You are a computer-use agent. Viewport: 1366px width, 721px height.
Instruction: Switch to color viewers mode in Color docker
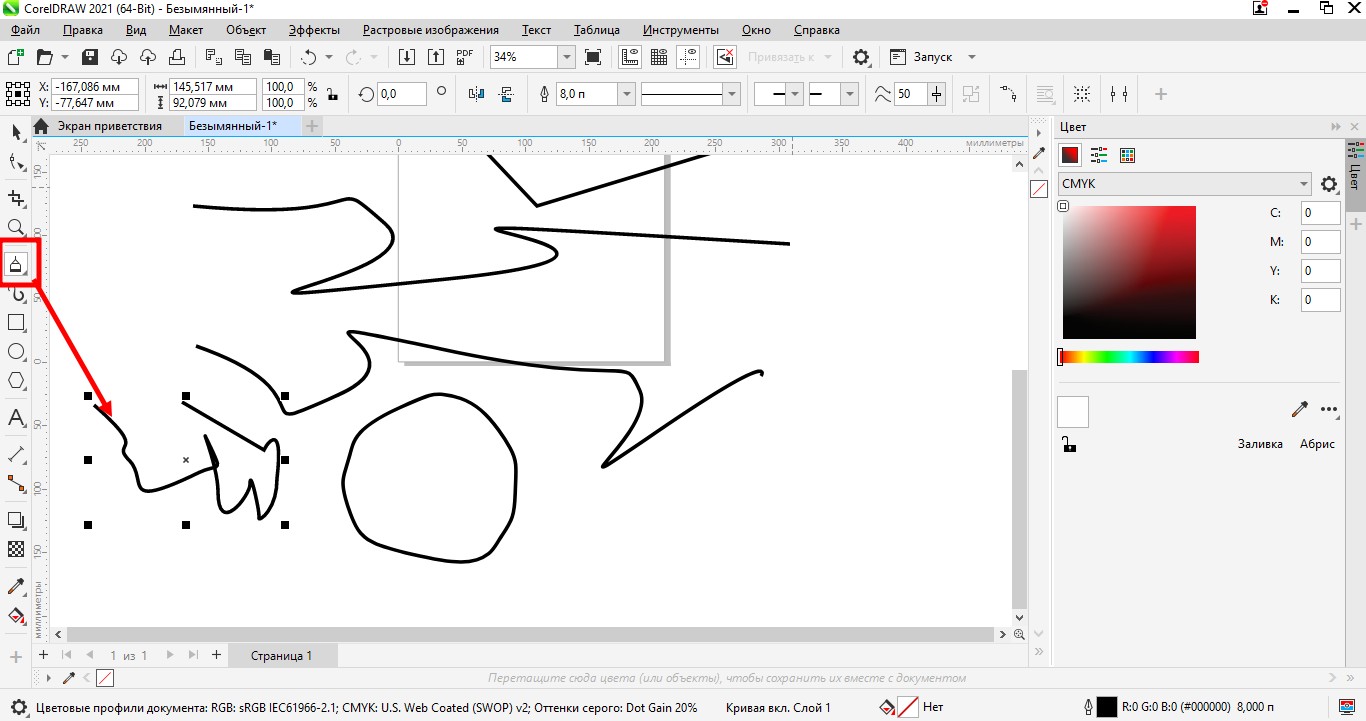click(x=1070, y=155)
